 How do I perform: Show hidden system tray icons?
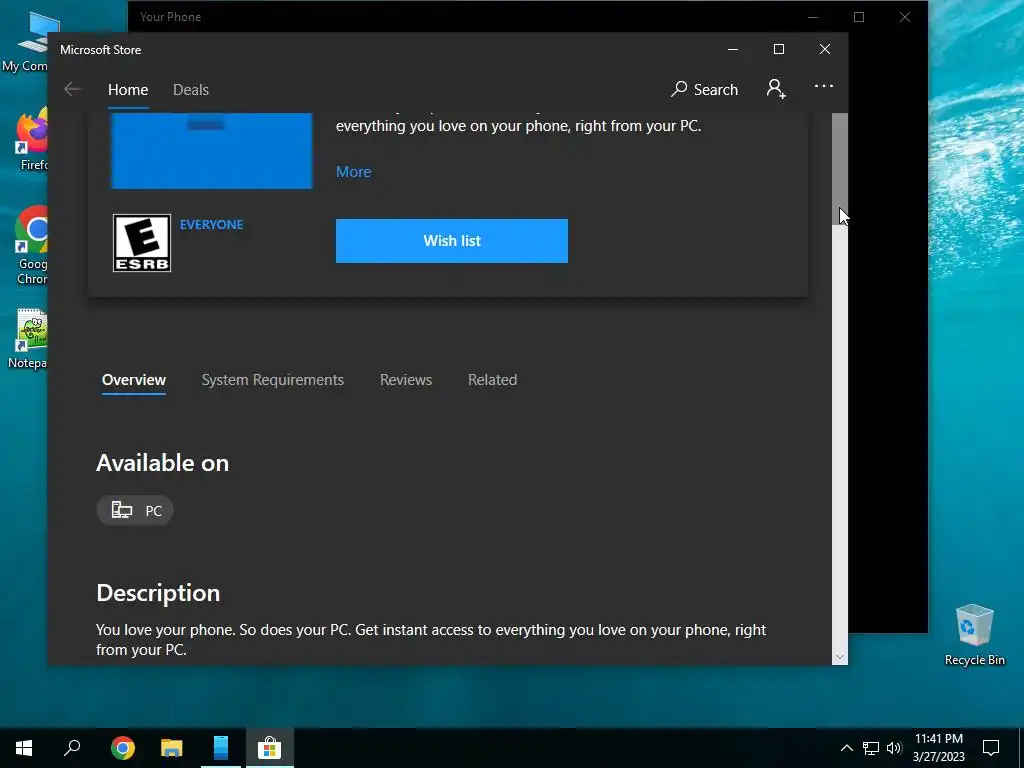tap(846, 748)
